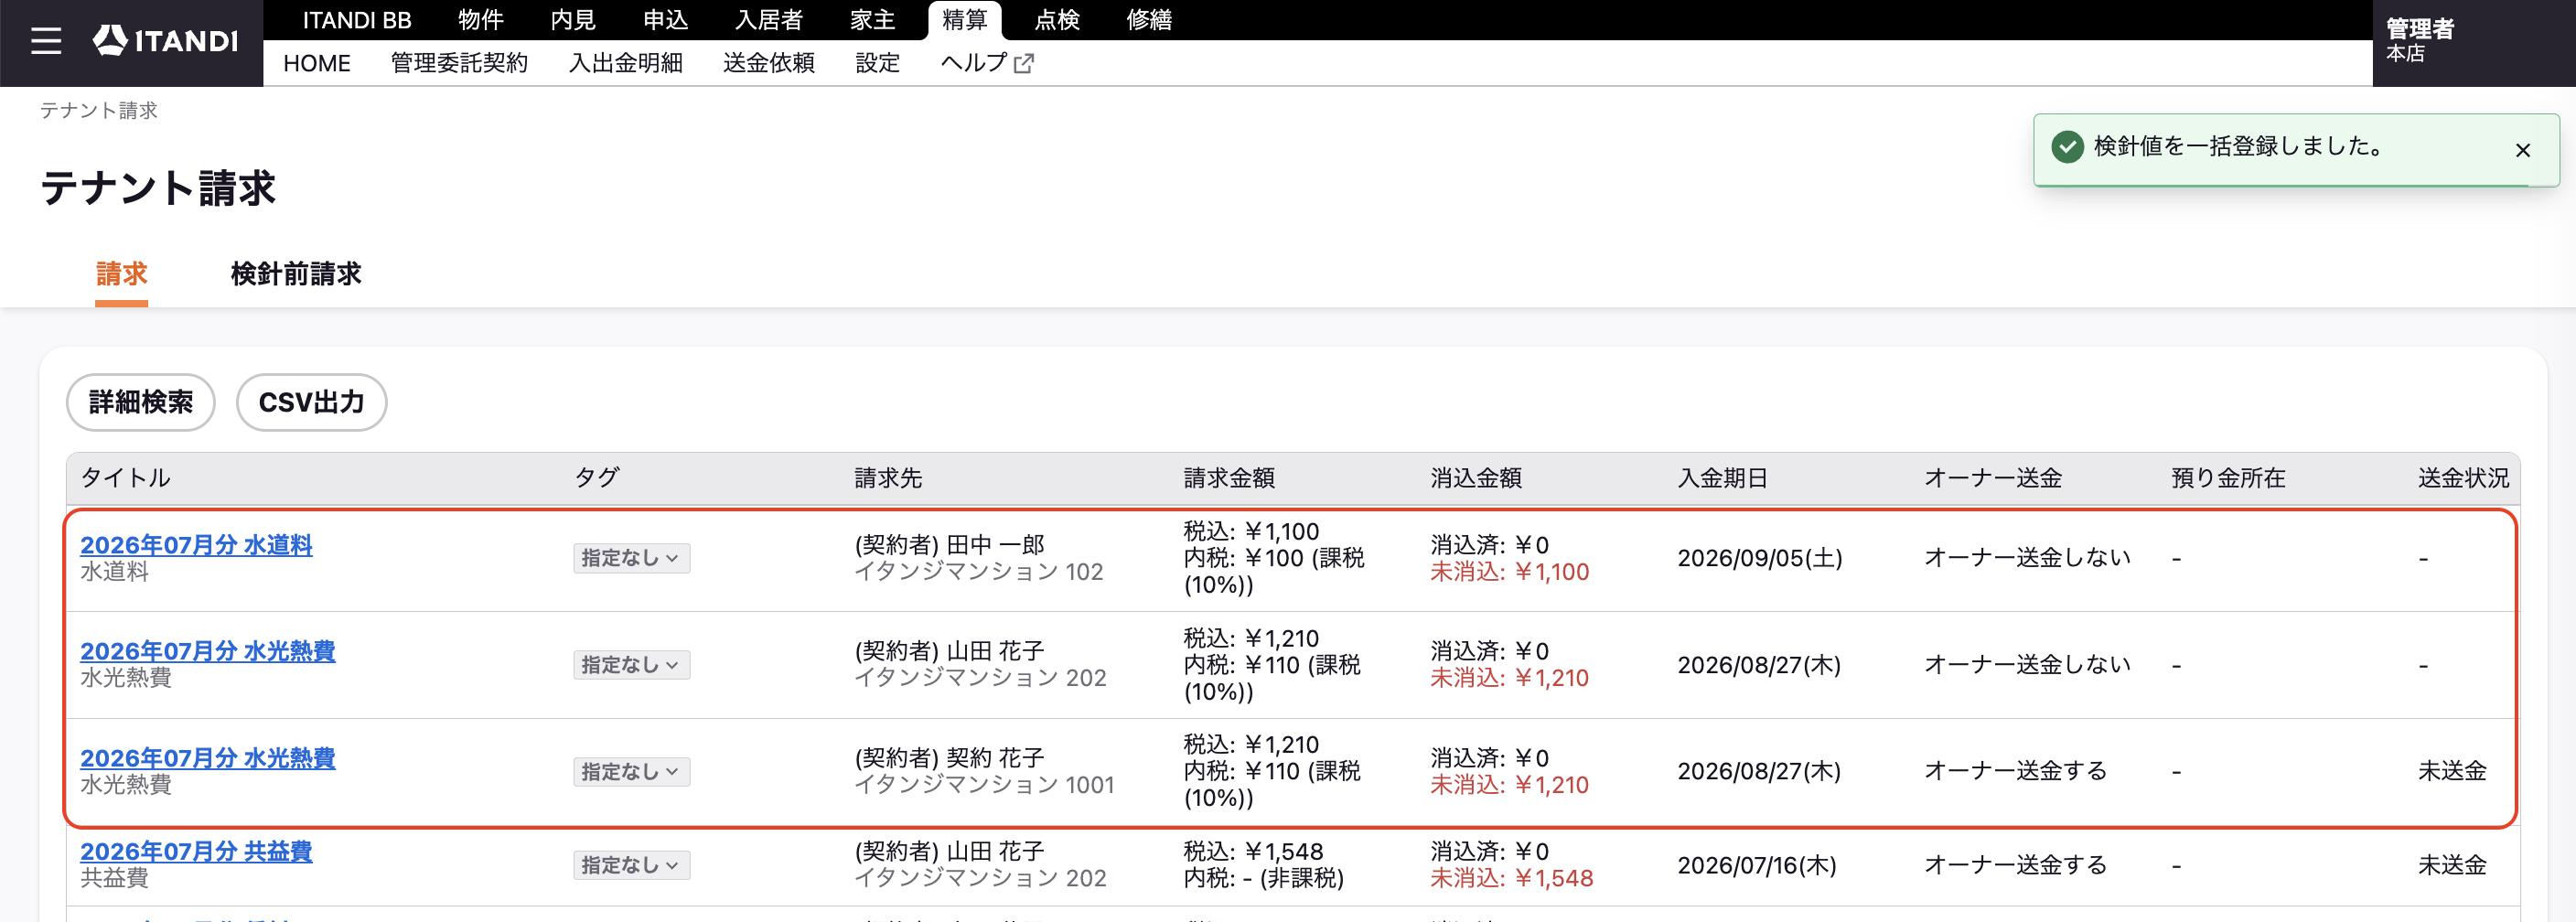Click the 2026/09/05(土) date cell
The width and height of the screenshot is (2576, 922).
point(1759,558)
